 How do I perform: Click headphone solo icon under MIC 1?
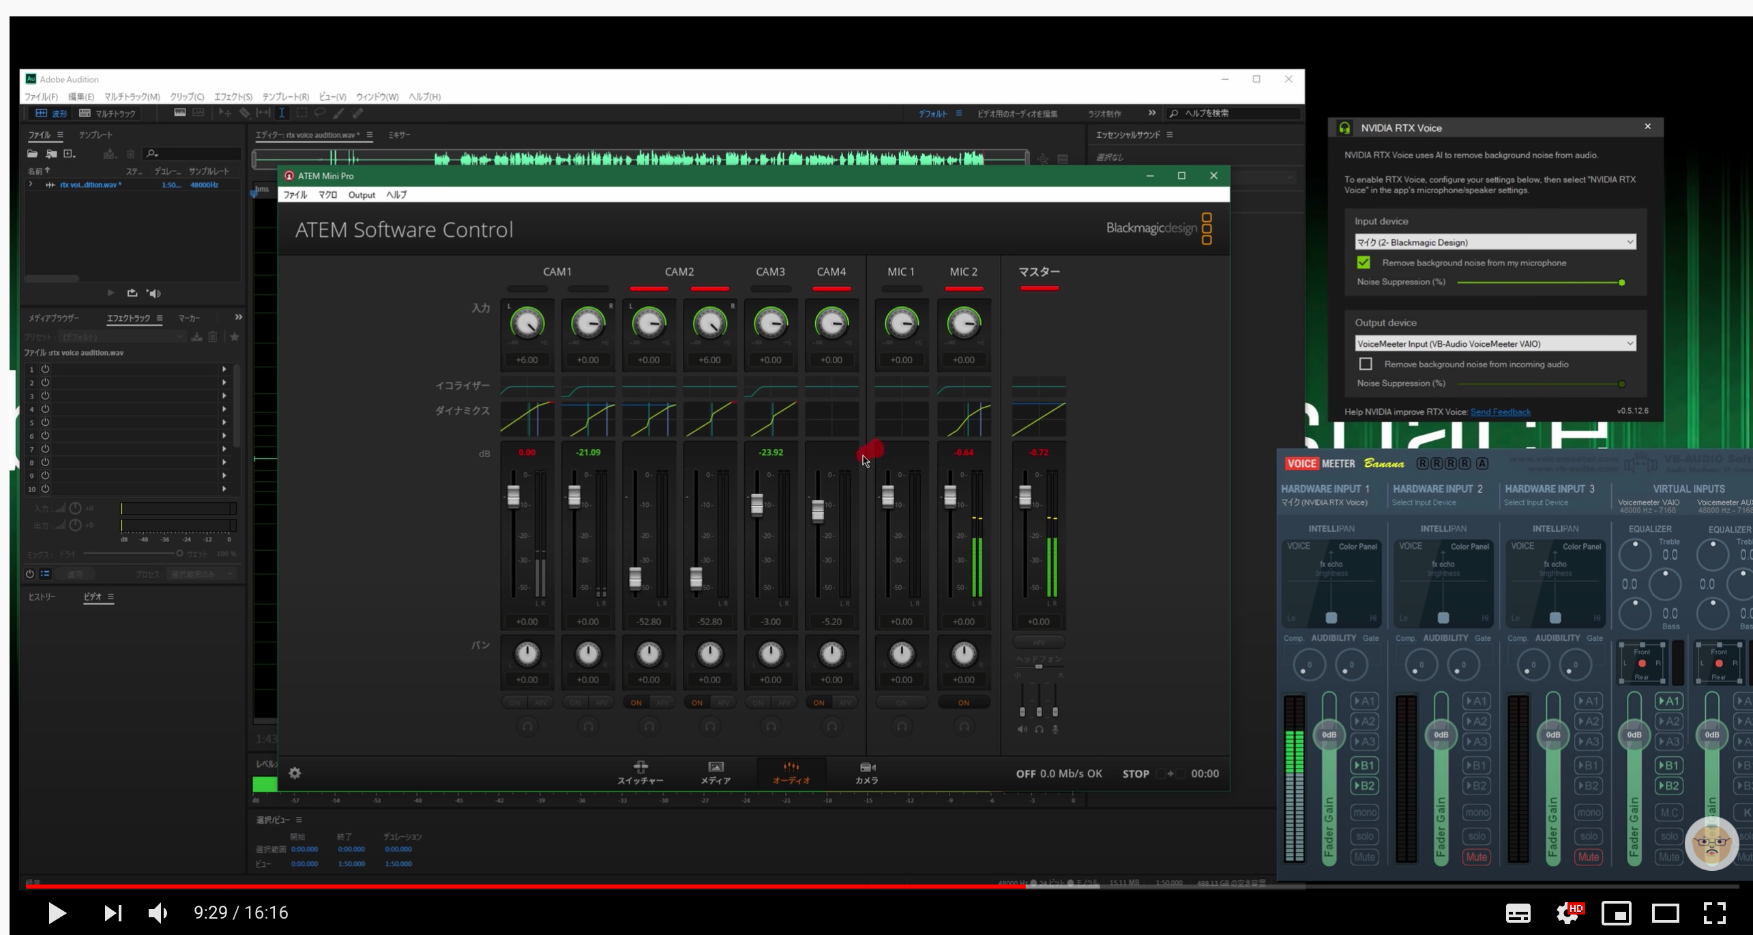click(x=902, y=726)
